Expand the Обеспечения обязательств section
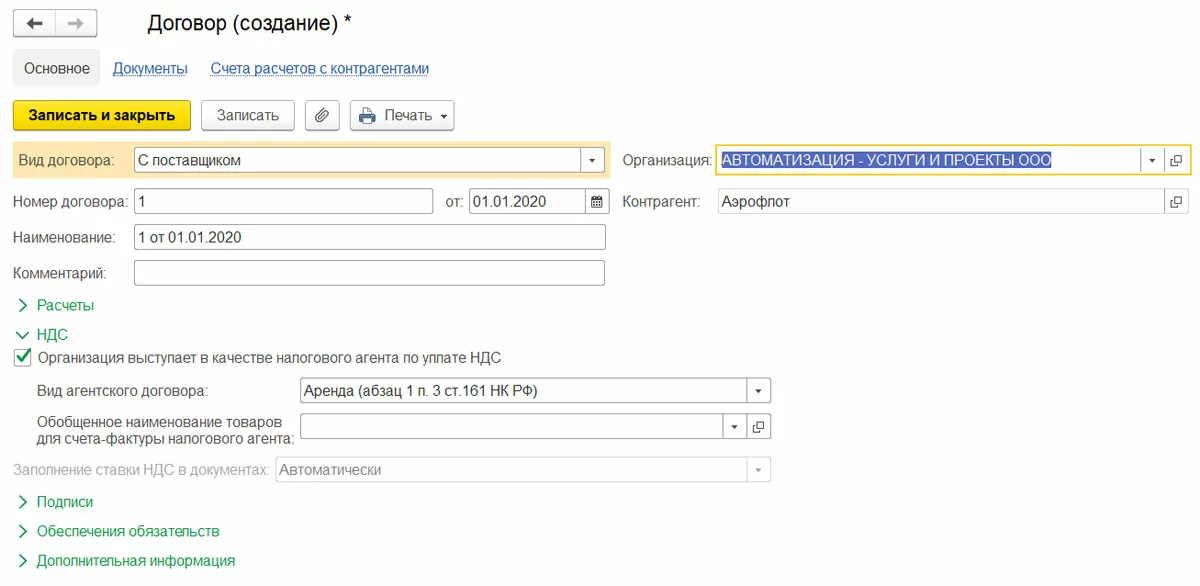Screen dimensions: 1200x586 [x=23, y=531]
